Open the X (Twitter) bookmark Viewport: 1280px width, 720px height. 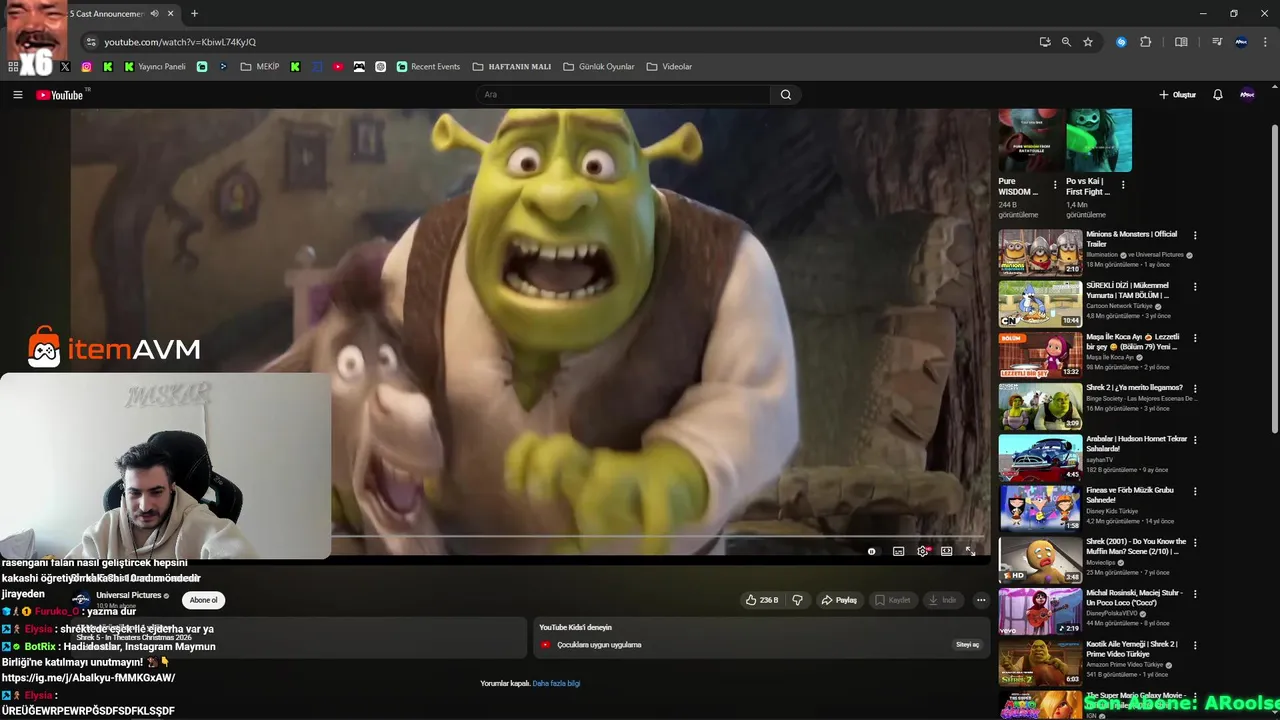pyautogui.click(x=65, y=67)
